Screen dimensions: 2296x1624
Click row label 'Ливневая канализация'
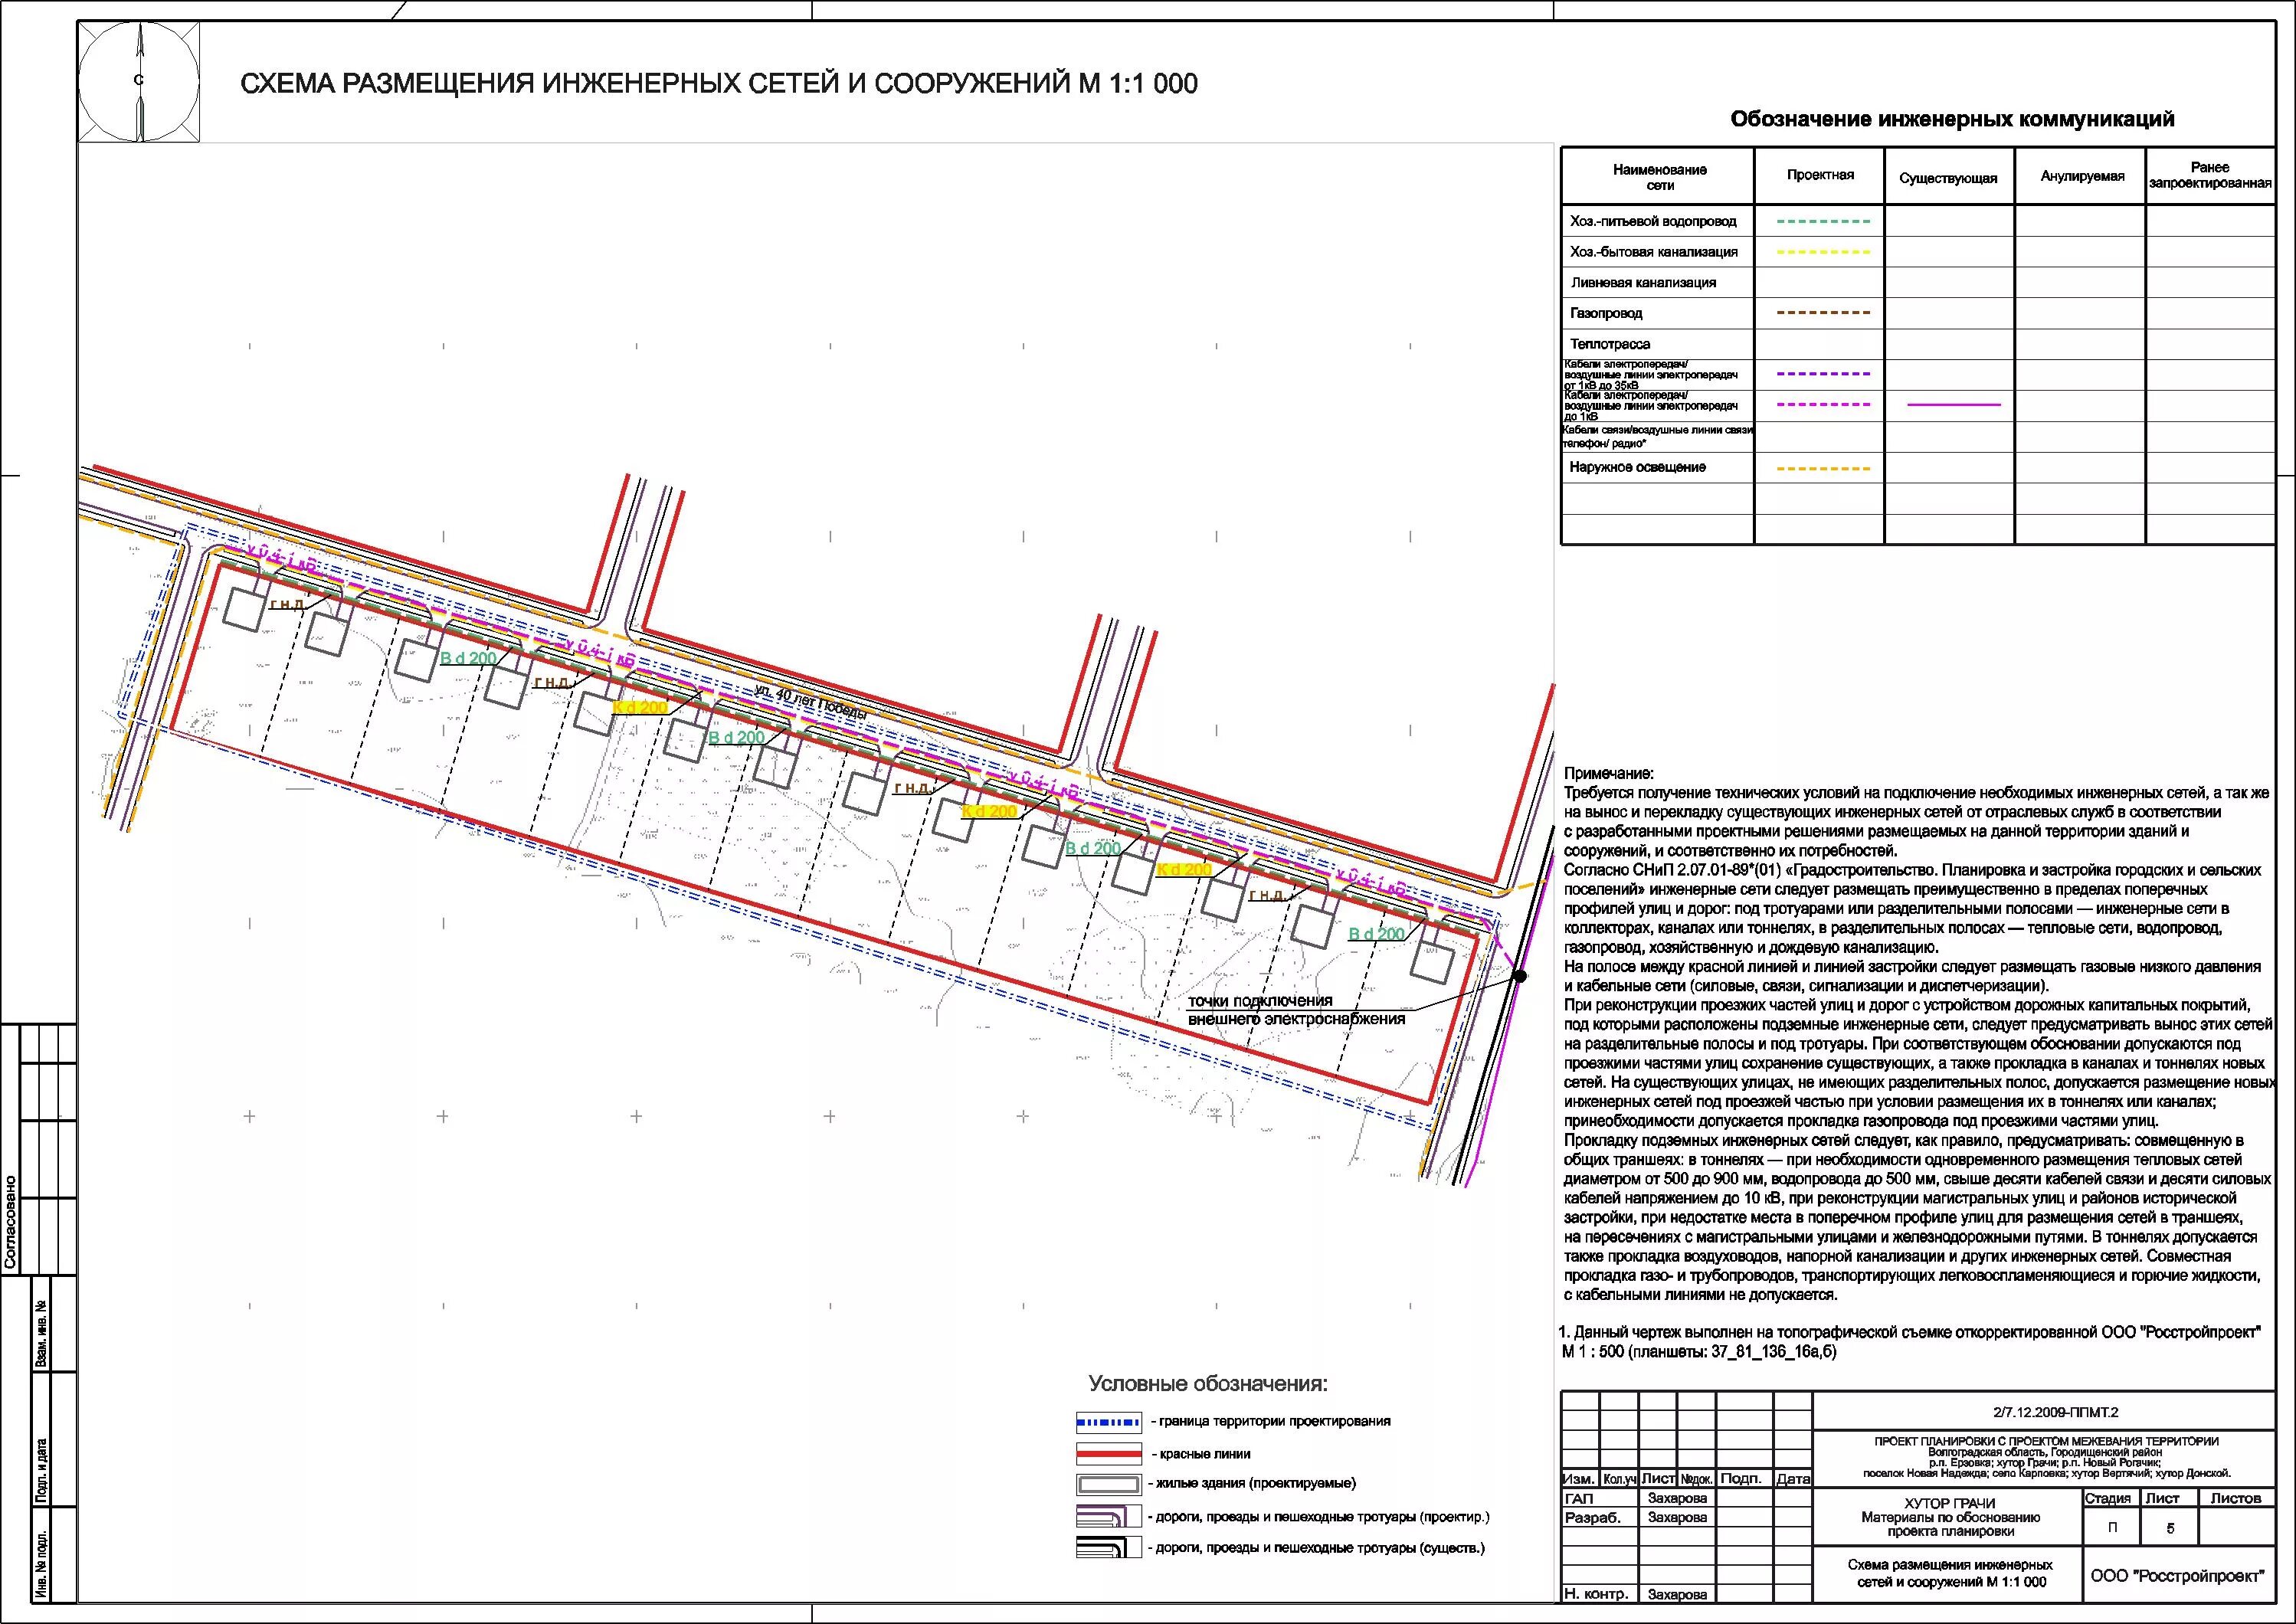tap(1643, 283)
